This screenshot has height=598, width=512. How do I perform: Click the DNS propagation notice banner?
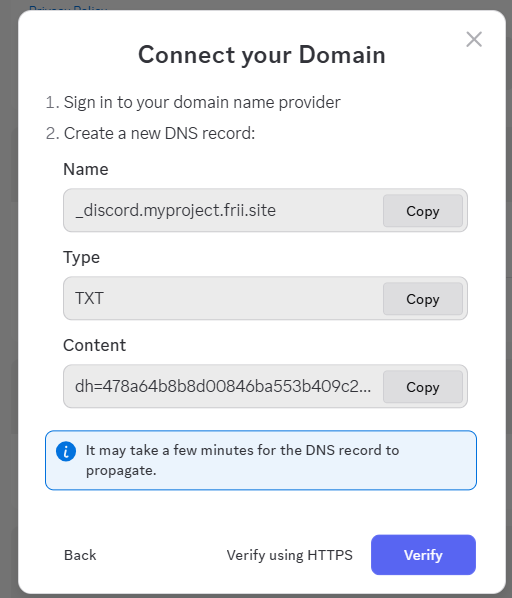(x=261, y=460)
